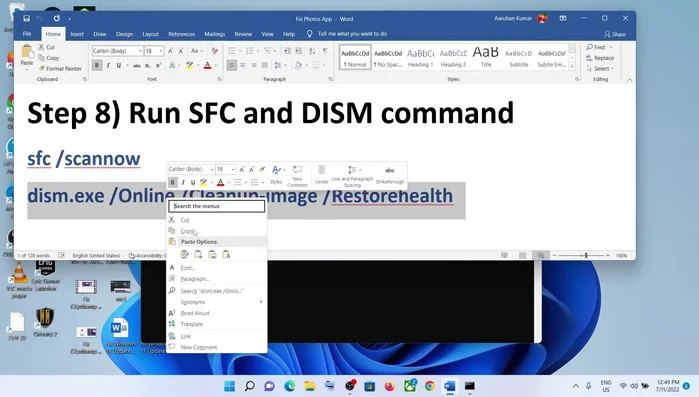Toggle Italic in the ribbon Font group
The image size is (699, 397).
[108, 65]
